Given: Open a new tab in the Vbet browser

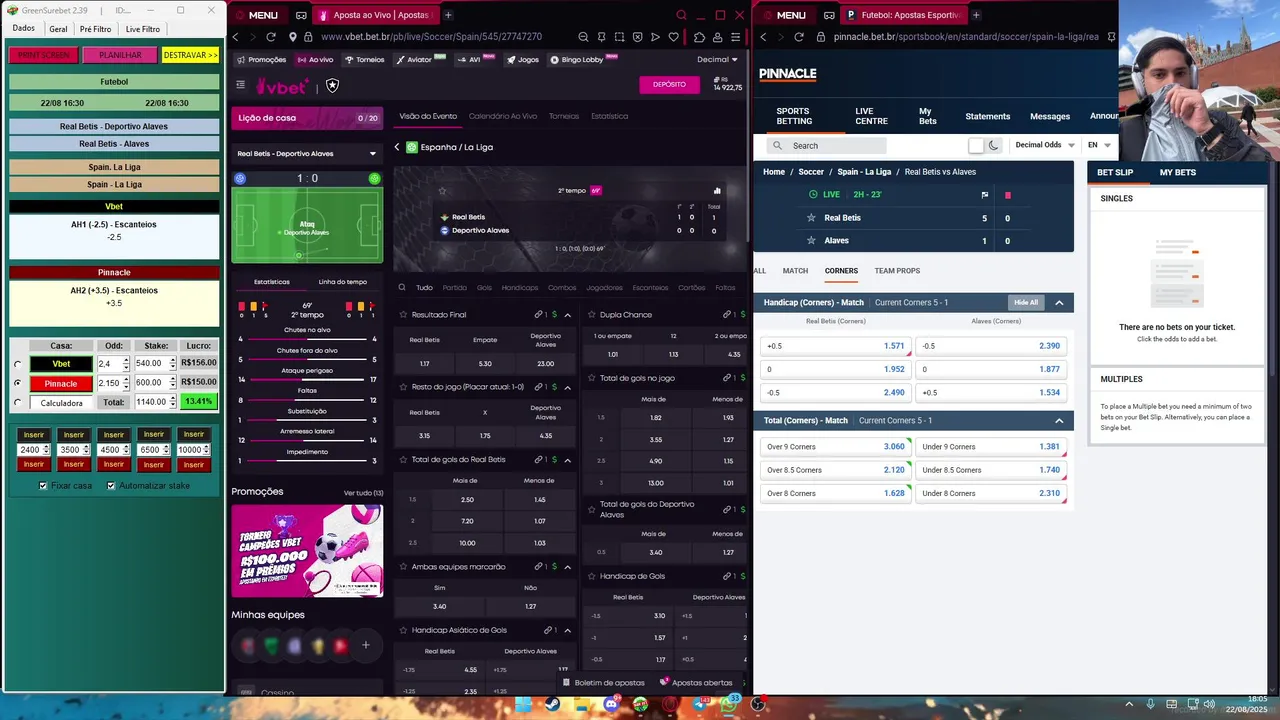Looking at the screenshot, I should tap(448, 15).
